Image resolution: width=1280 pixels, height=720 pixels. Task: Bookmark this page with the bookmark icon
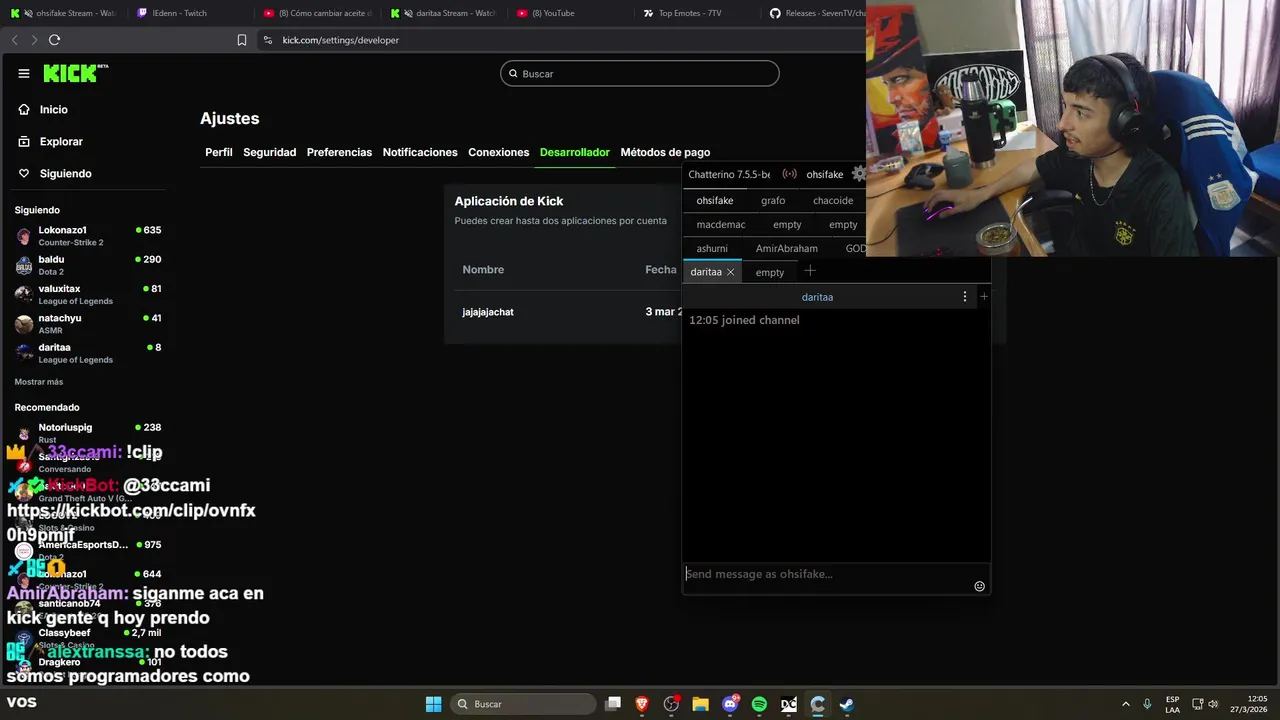point(242,40)
